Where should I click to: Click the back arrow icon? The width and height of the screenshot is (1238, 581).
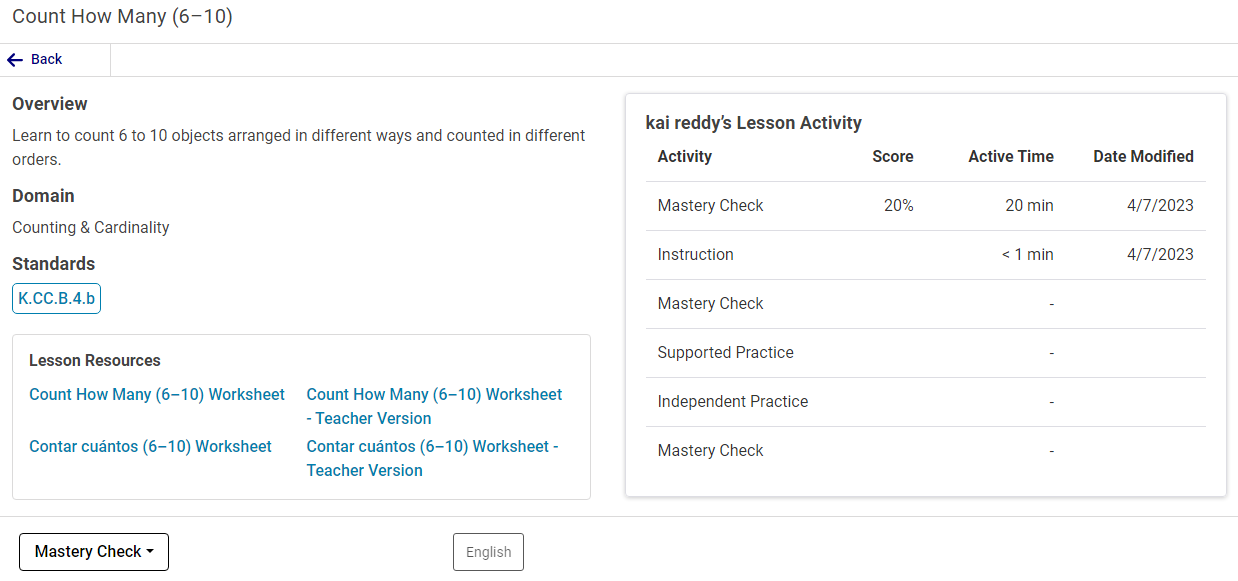pos(15,60)
